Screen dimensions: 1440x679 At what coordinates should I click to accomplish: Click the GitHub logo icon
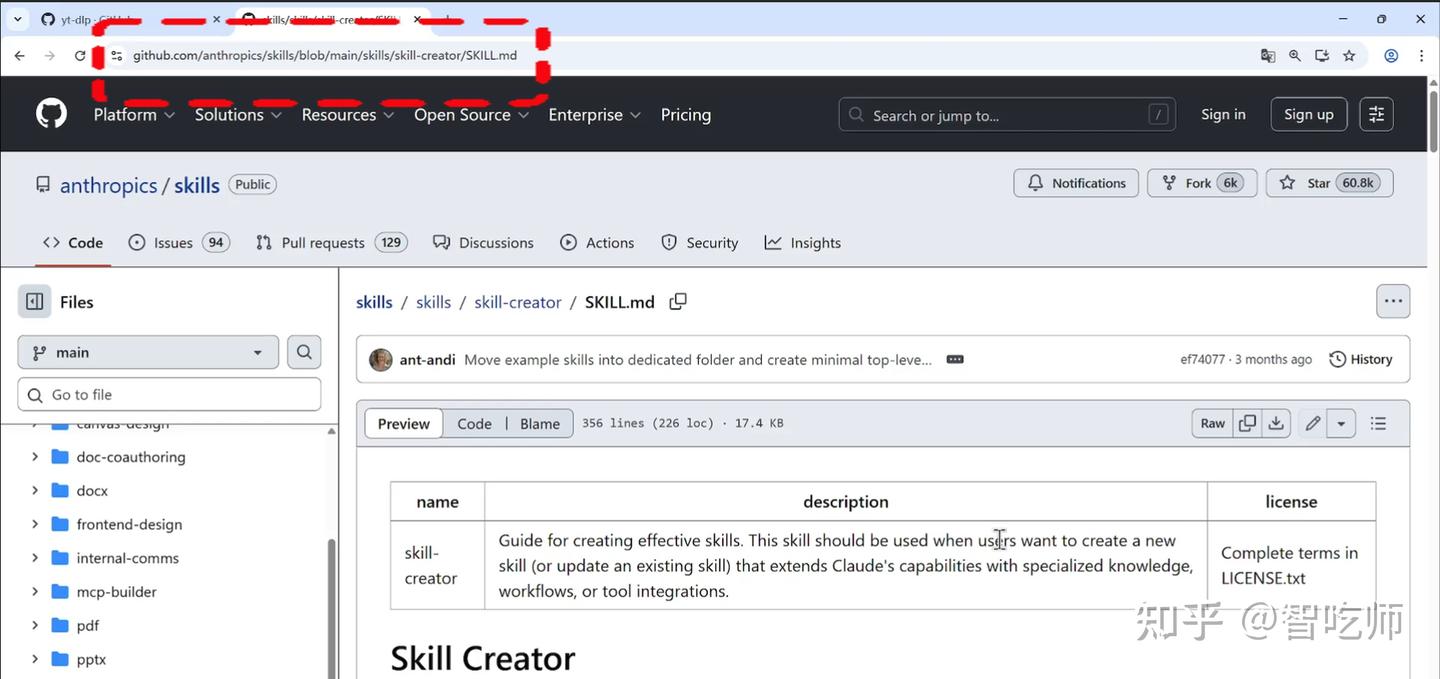click(x=51, y=114)
